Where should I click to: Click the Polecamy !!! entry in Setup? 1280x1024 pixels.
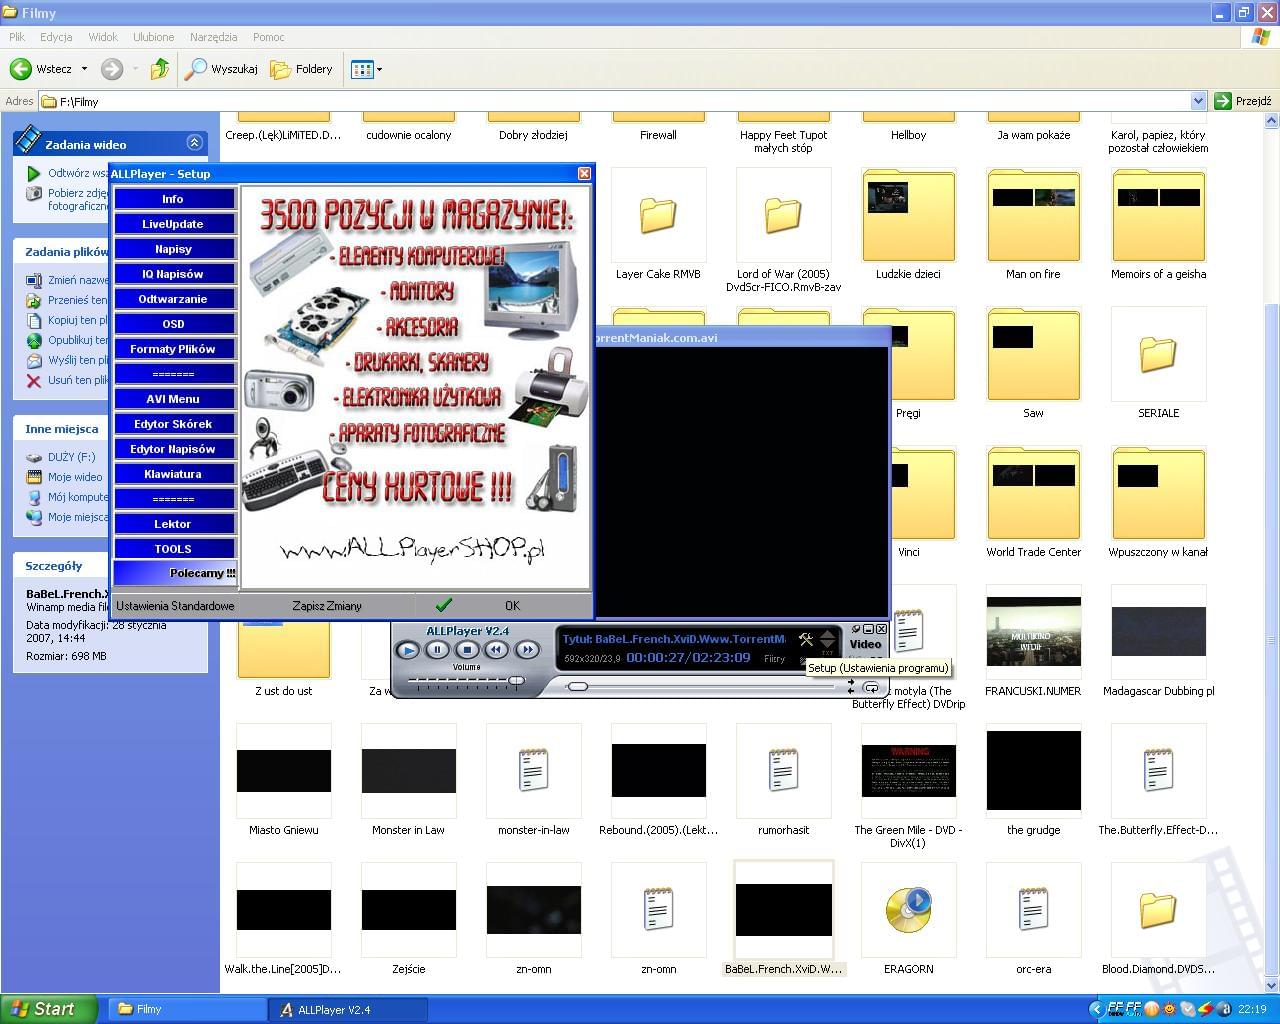click(175, 573)
